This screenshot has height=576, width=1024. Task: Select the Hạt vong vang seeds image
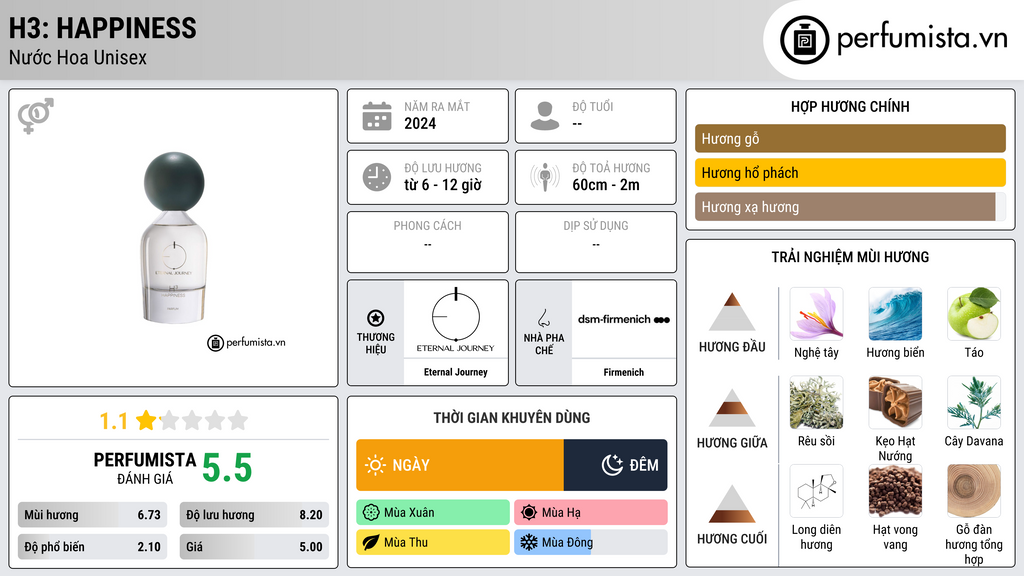point(895,491)
